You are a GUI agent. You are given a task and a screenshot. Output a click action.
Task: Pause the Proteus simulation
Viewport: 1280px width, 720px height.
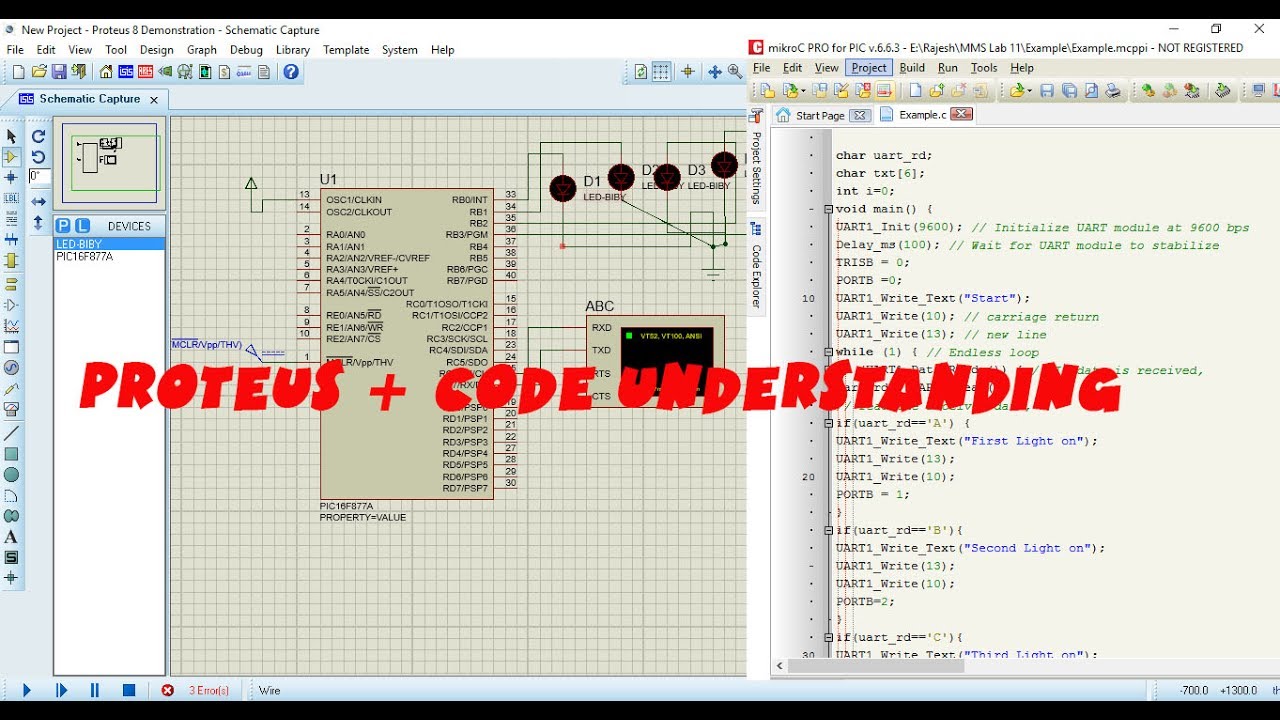pos(95,690)
